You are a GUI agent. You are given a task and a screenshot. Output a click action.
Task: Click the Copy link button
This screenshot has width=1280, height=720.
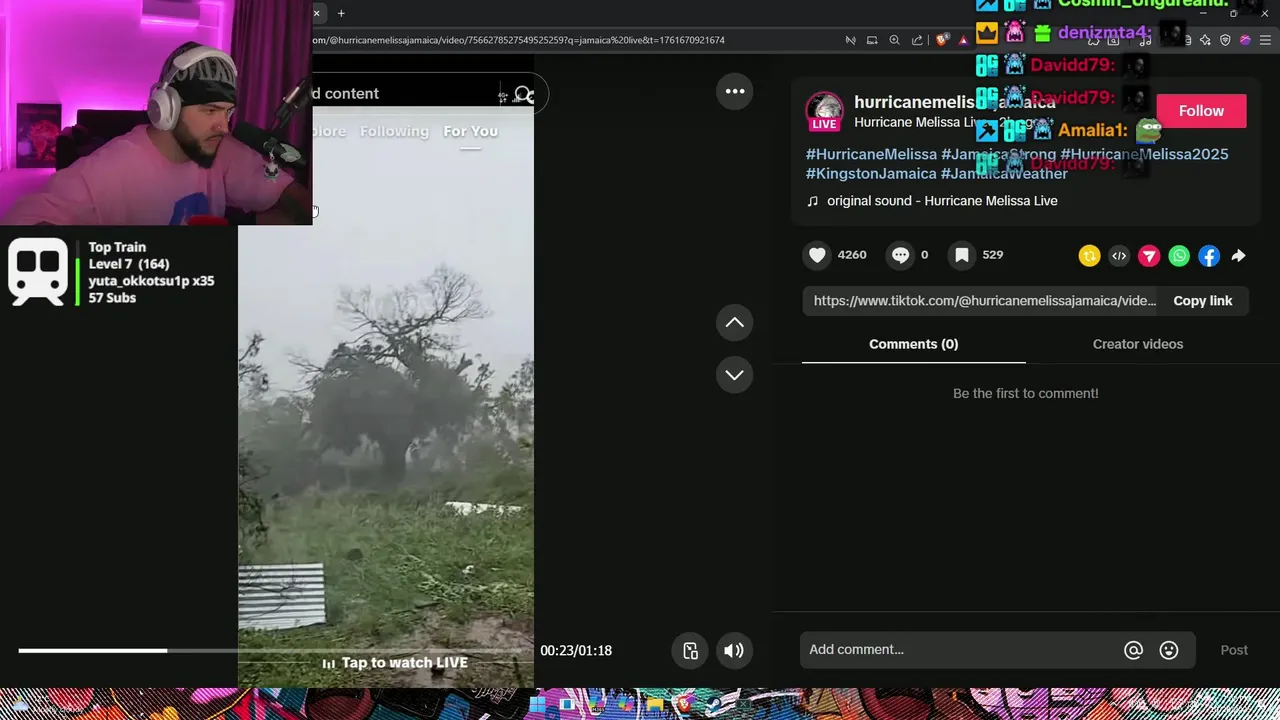1202,301
